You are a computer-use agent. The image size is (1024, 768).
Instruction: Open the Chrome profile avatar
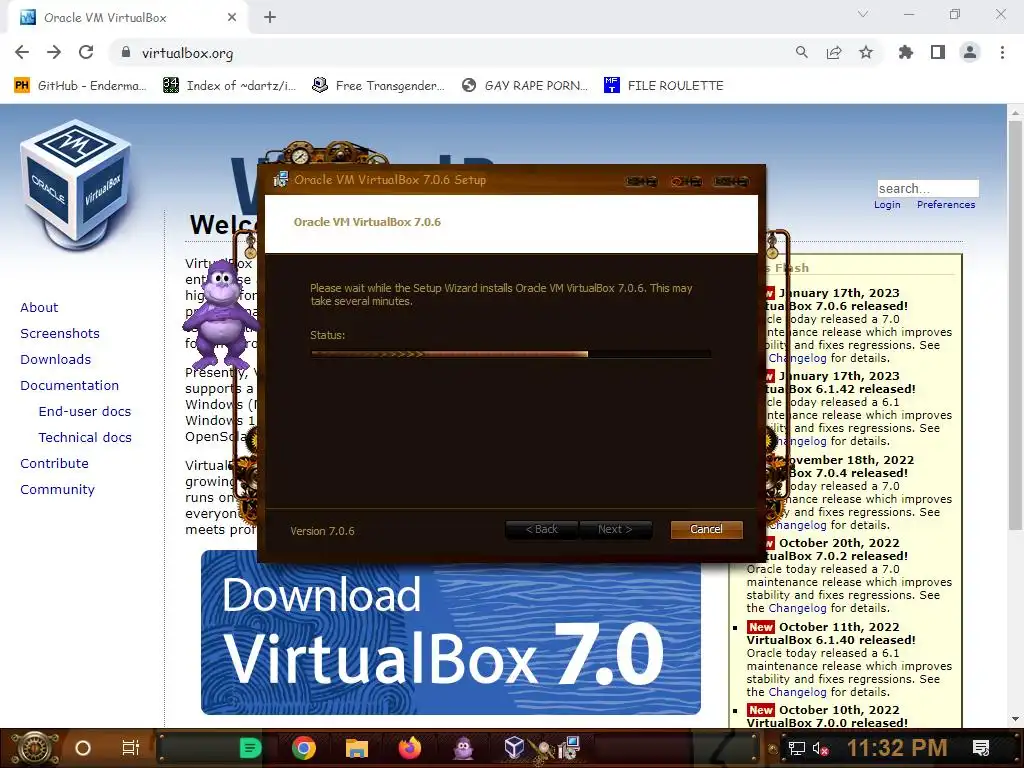click(x=970, y=52)
